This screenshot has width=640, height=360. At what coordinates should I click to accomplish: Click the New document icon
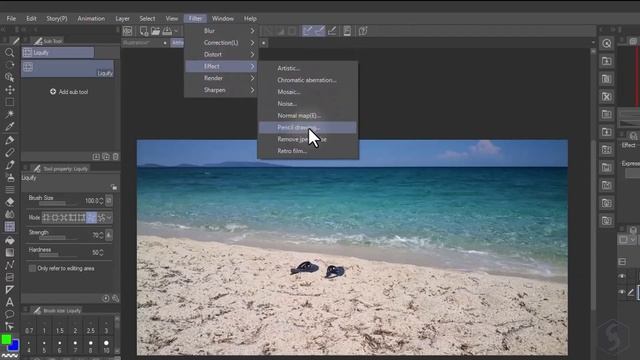[144, 31]
